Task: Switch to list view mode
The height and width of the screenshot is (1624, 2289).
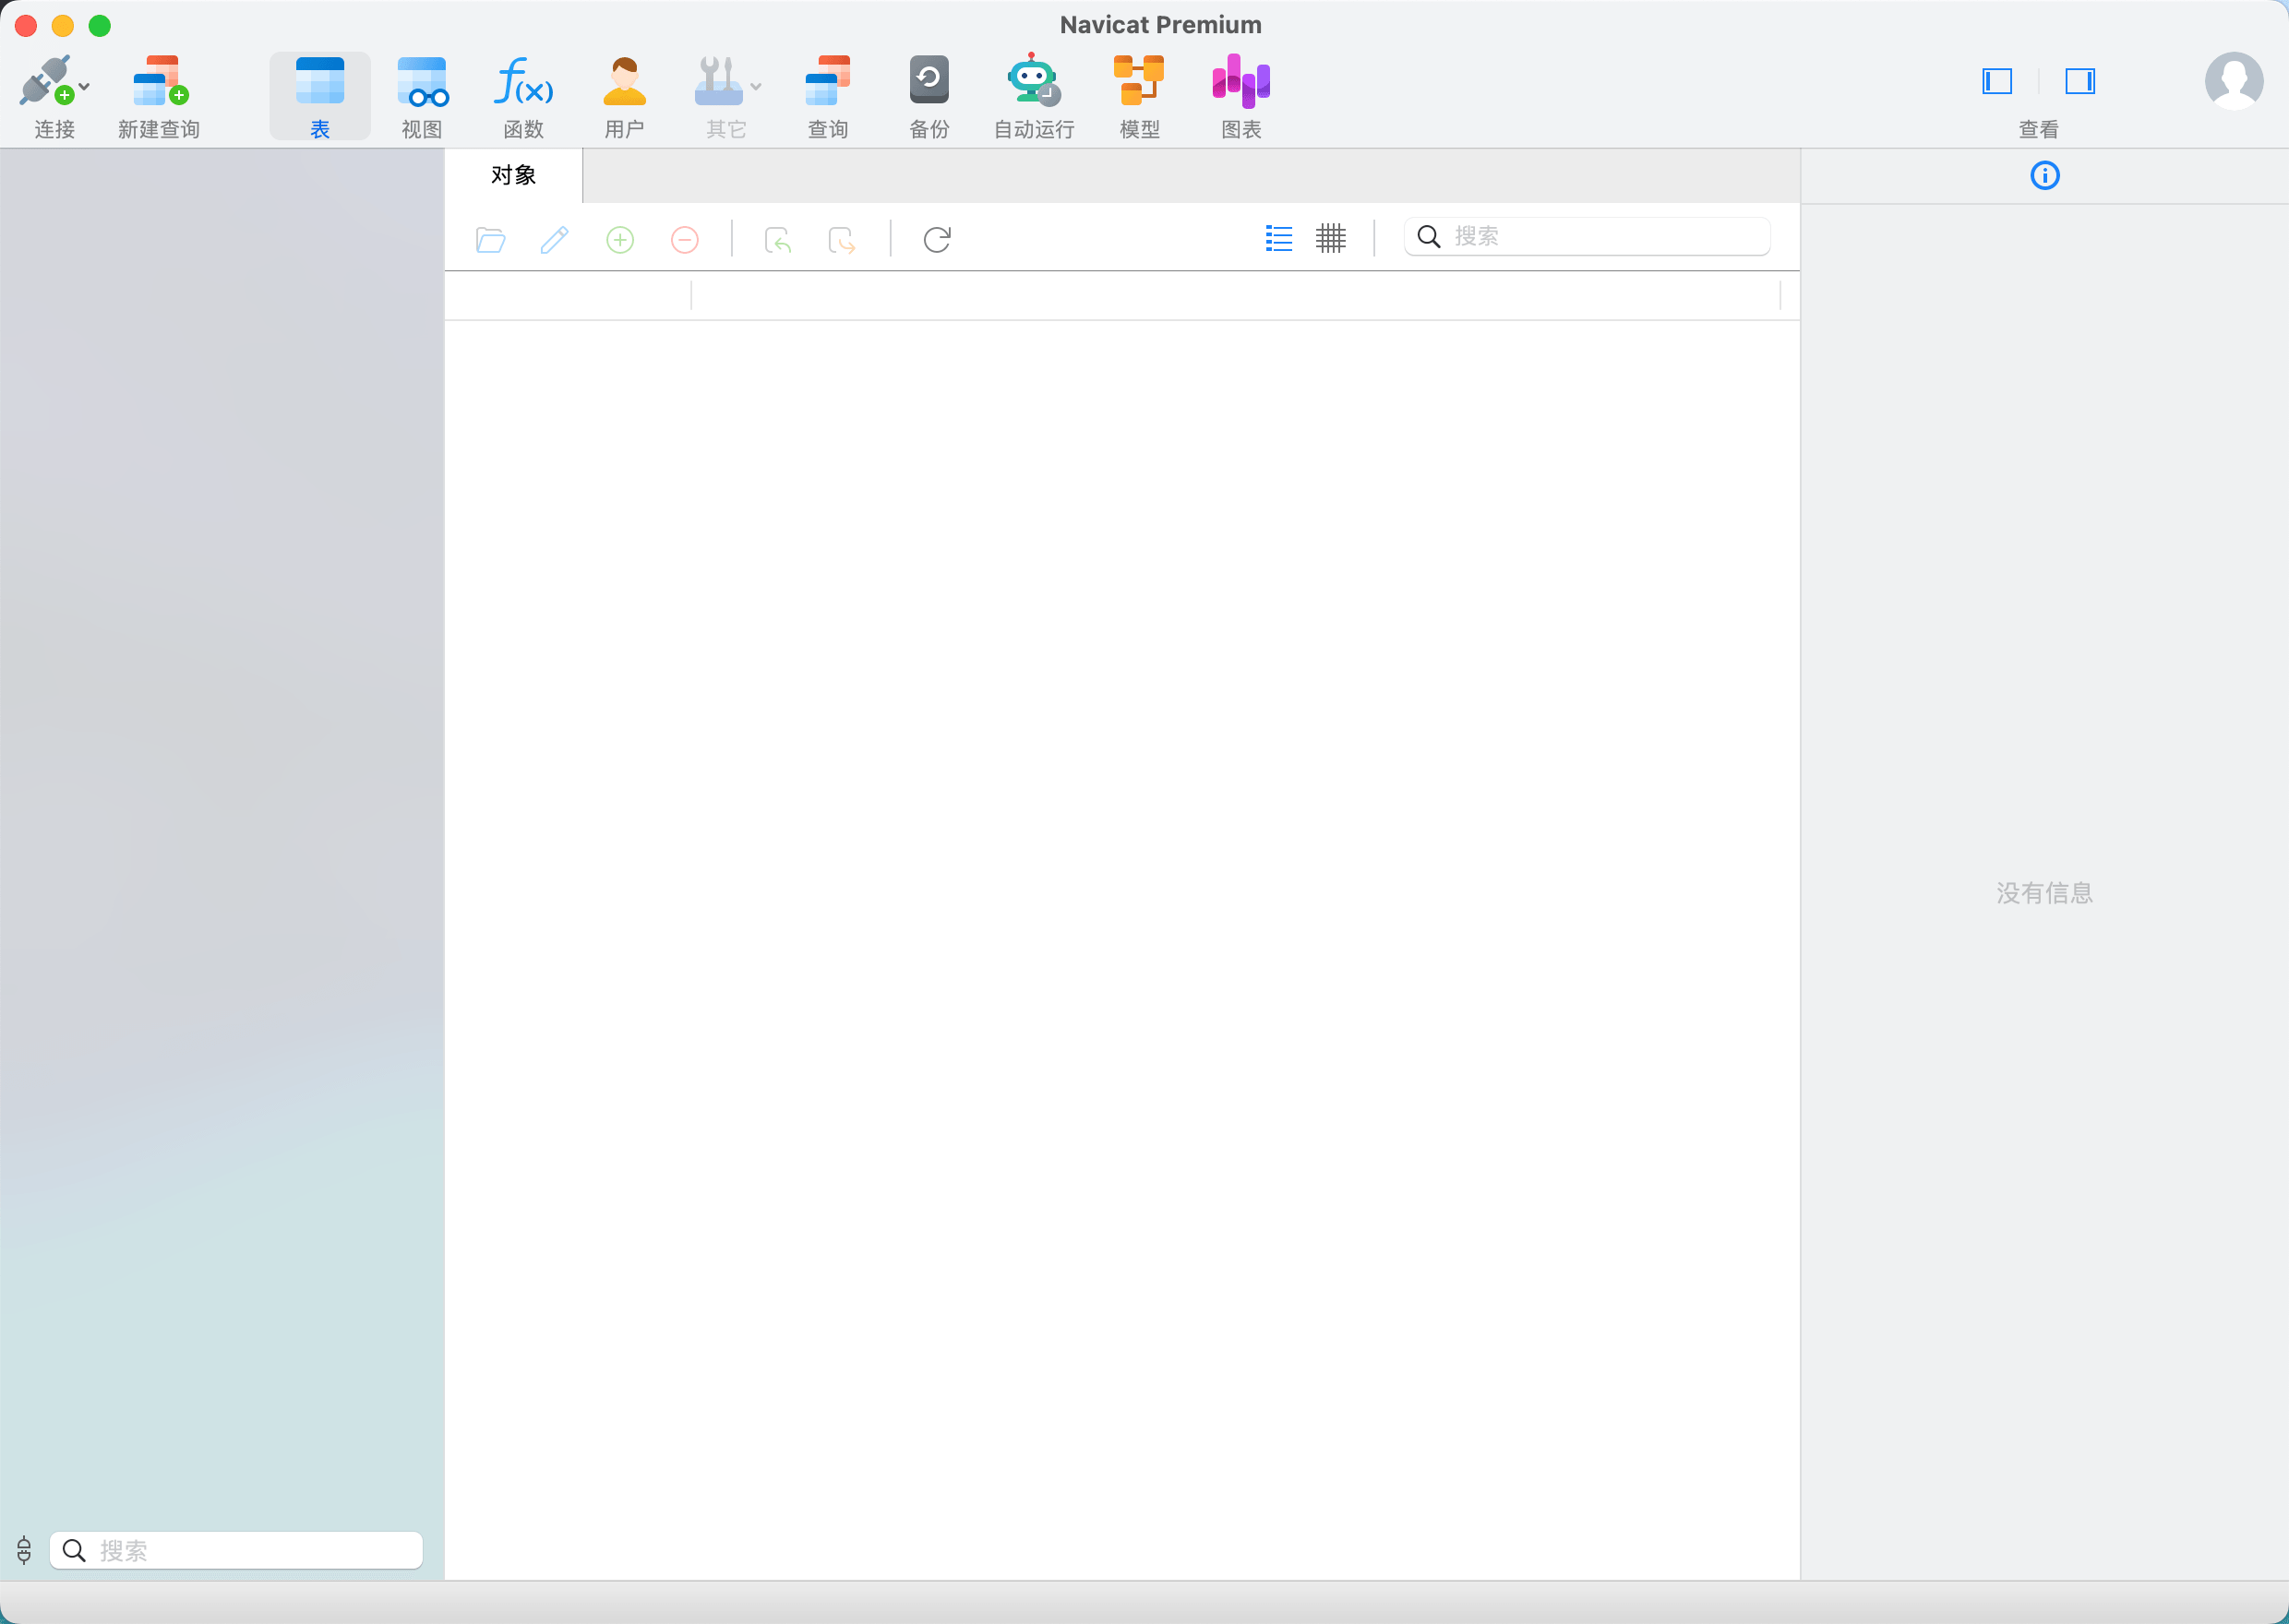Action: pos(1278,238)
